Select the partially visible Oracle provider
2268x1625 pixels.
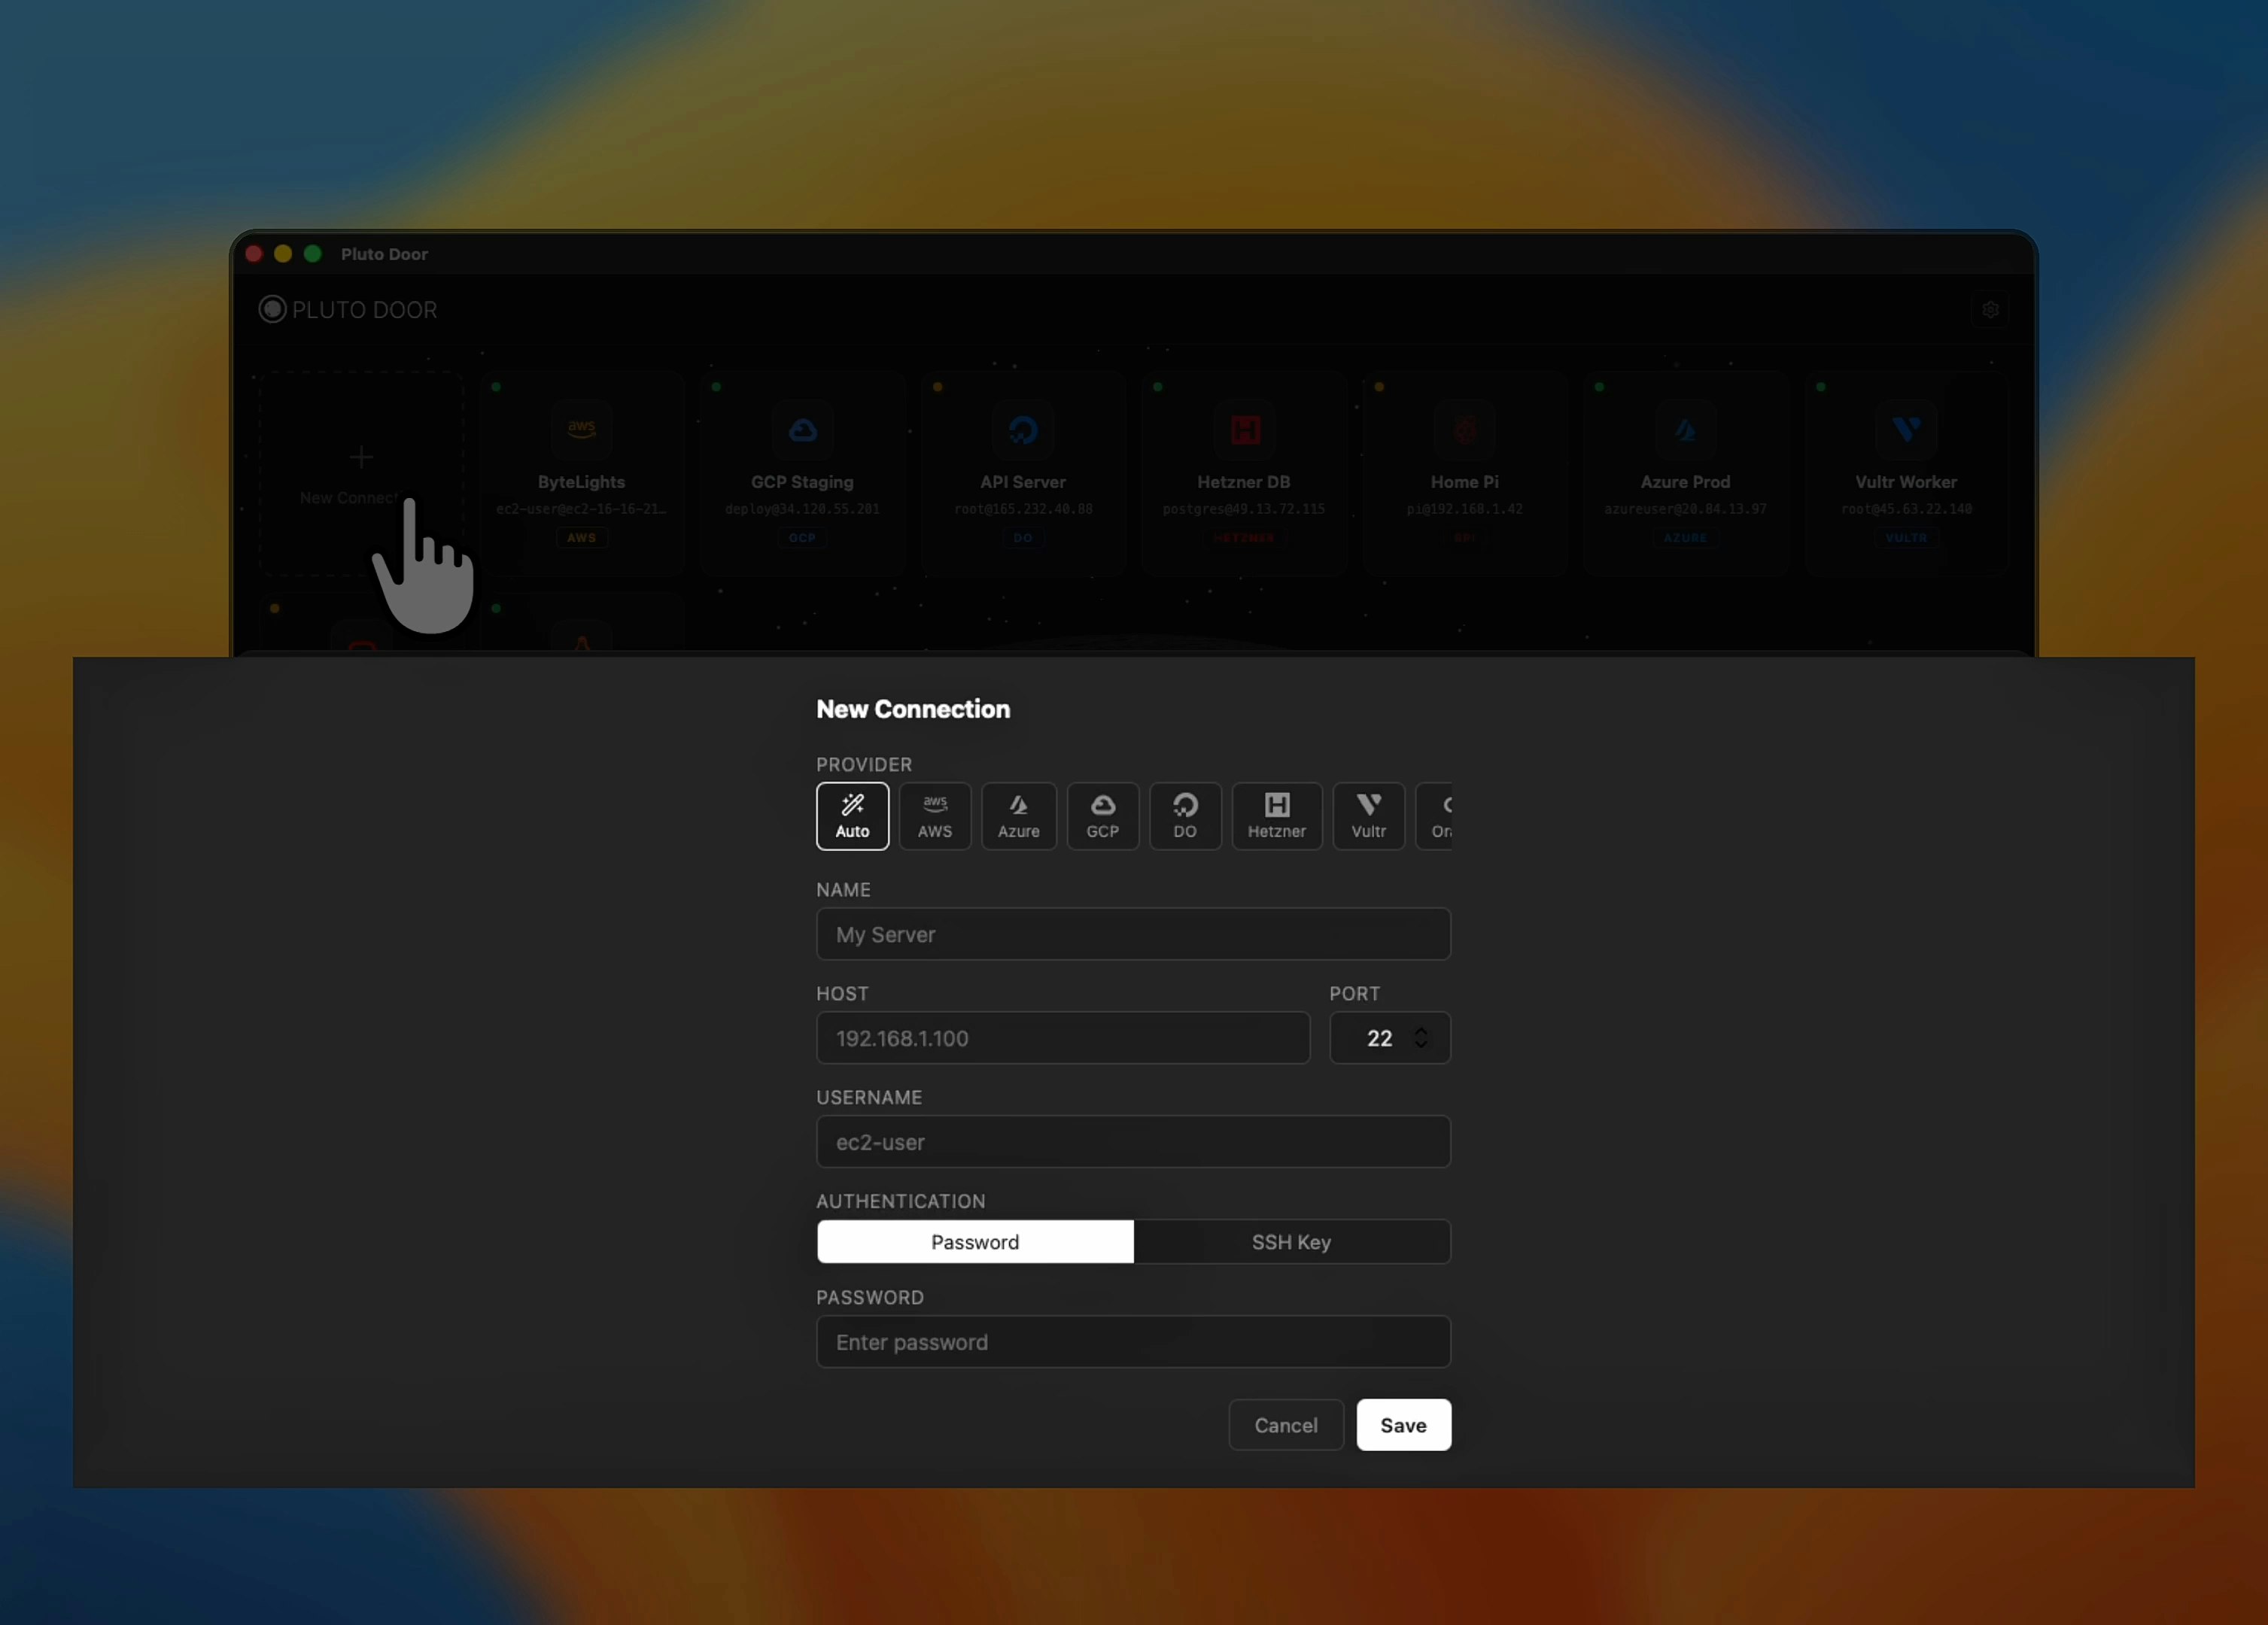tap(1436, 815)
